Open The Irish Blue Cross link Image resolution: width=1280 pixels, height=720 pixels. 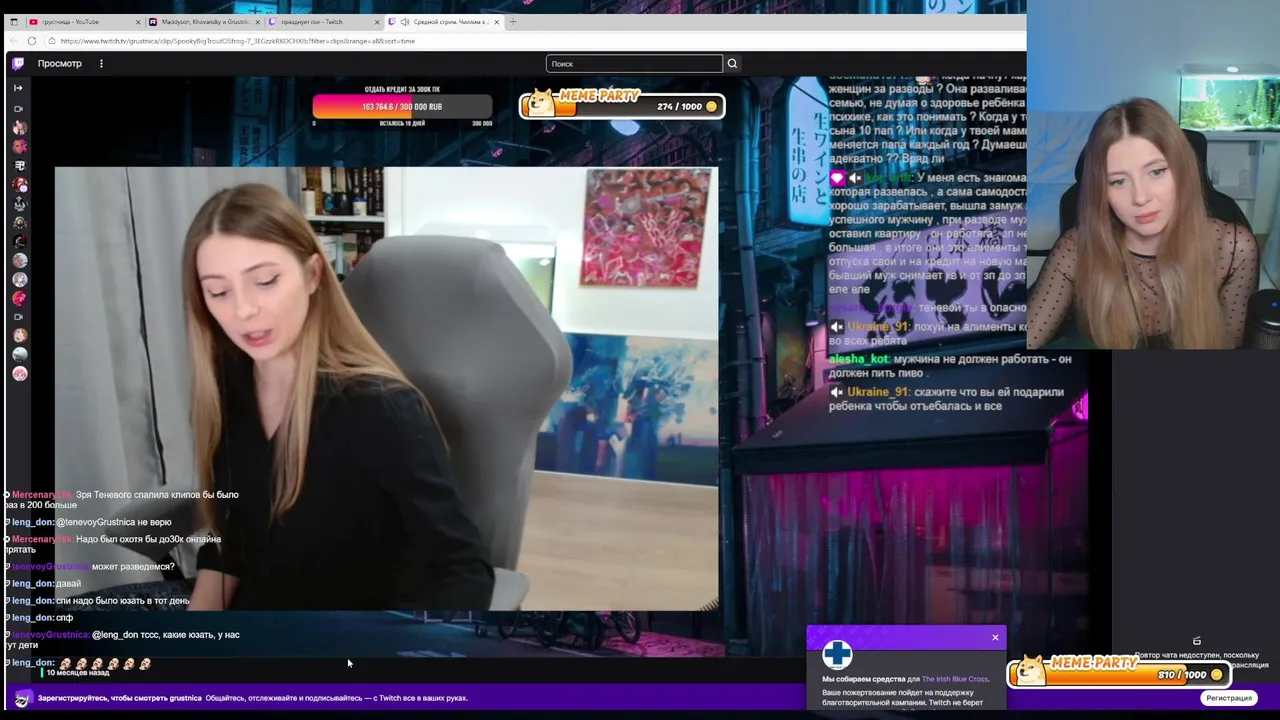click(x=954, y=679)
